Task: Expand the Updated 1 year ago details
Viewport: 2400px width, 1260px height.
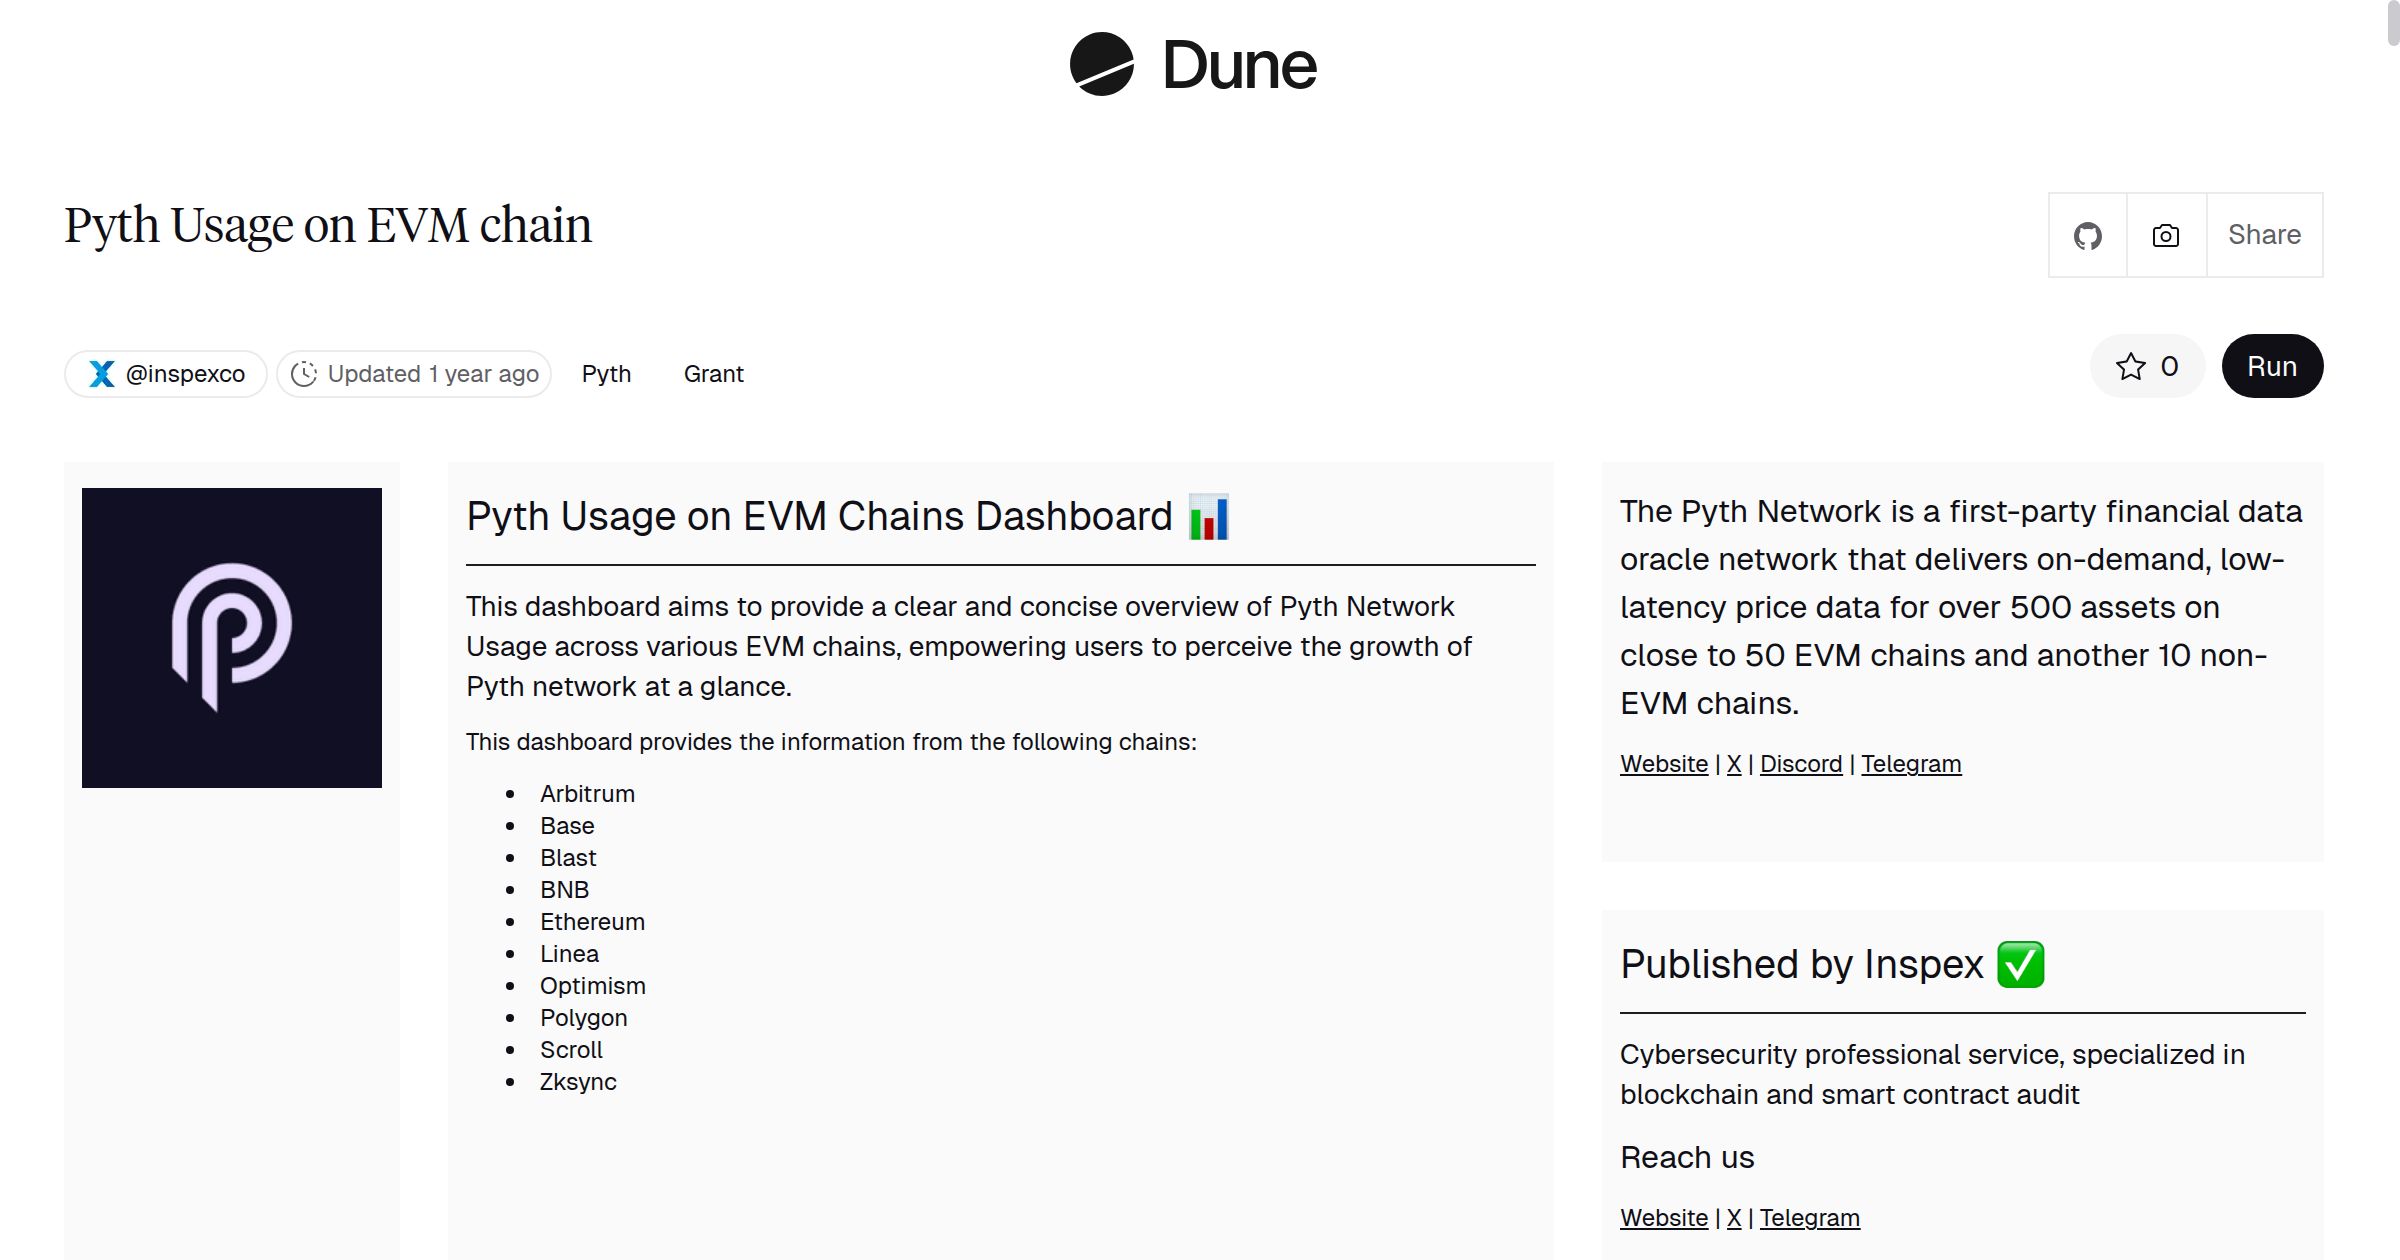Action: (x=411, y=373)
